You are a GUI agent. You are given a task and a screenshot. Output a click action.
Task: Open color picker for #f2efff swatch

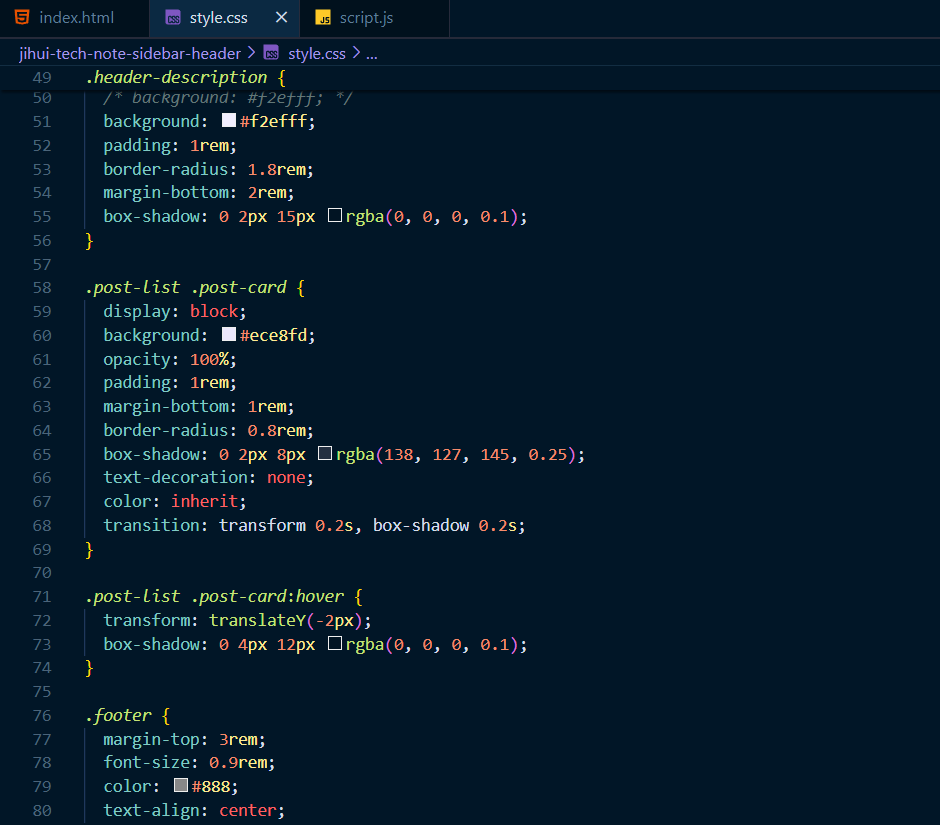[228, 120]
